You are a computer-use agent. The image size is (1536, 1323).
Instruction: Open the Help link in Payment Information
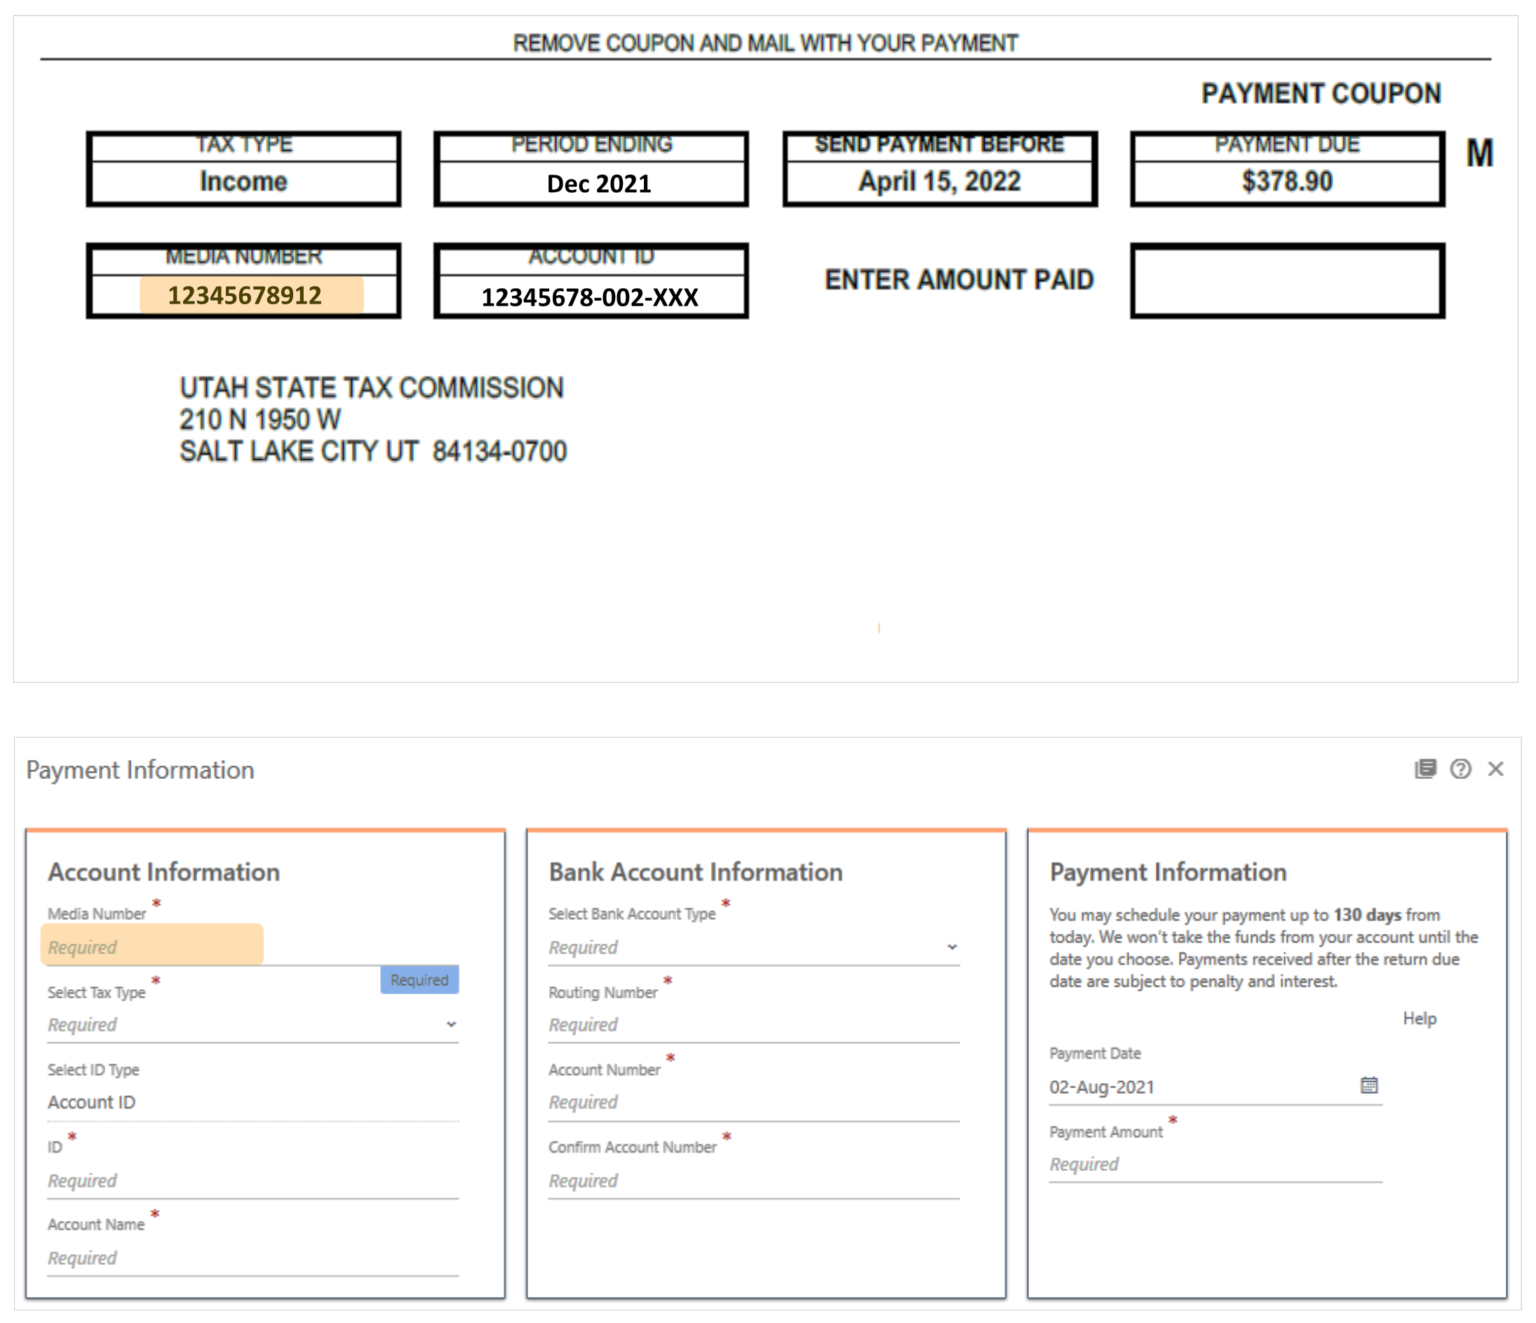point(1419,1018)
